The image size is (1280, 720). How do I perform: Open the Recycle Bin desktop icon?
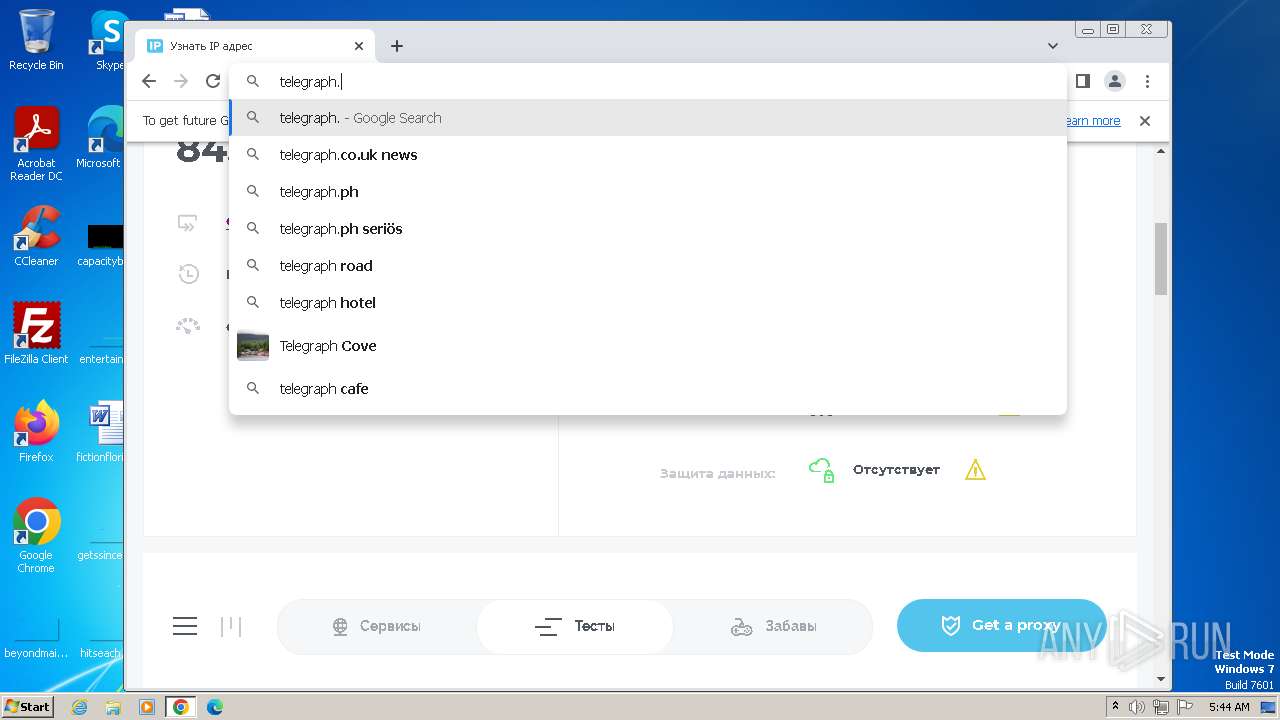(x=36, y=40)
